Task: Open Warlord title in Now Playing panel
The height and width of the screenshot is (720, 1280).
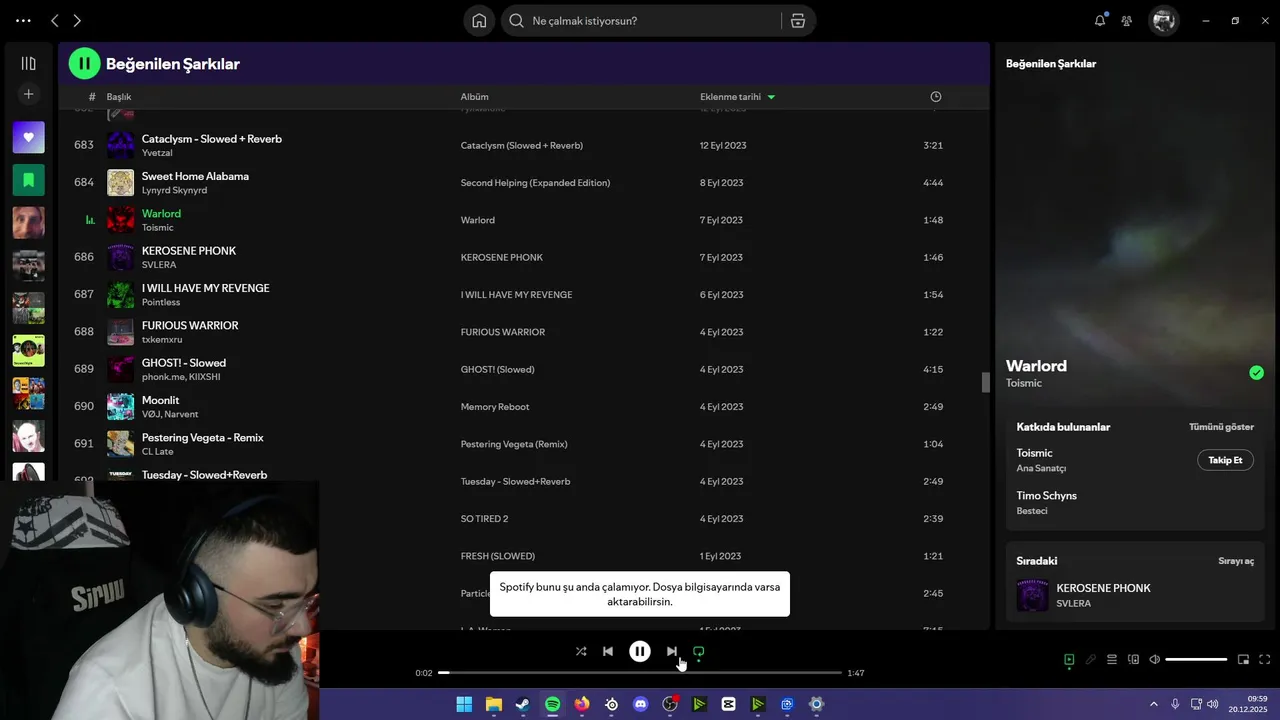Action: click(x=1036, y=366)
